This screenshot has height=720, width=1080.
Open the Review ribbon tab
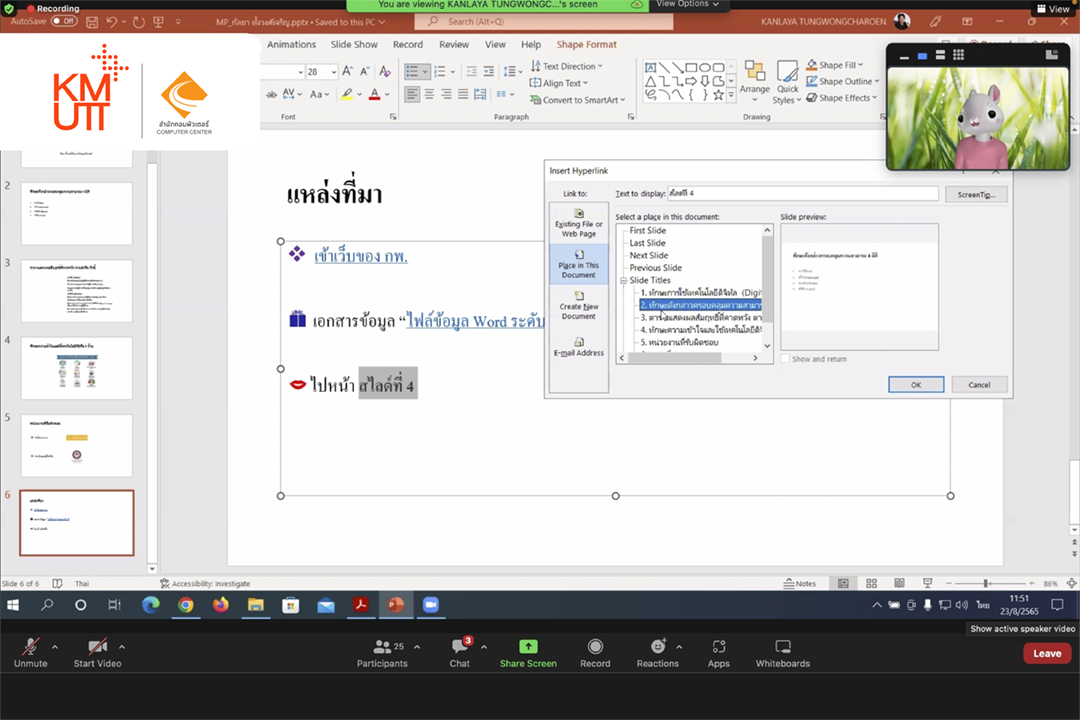(454, 44)
